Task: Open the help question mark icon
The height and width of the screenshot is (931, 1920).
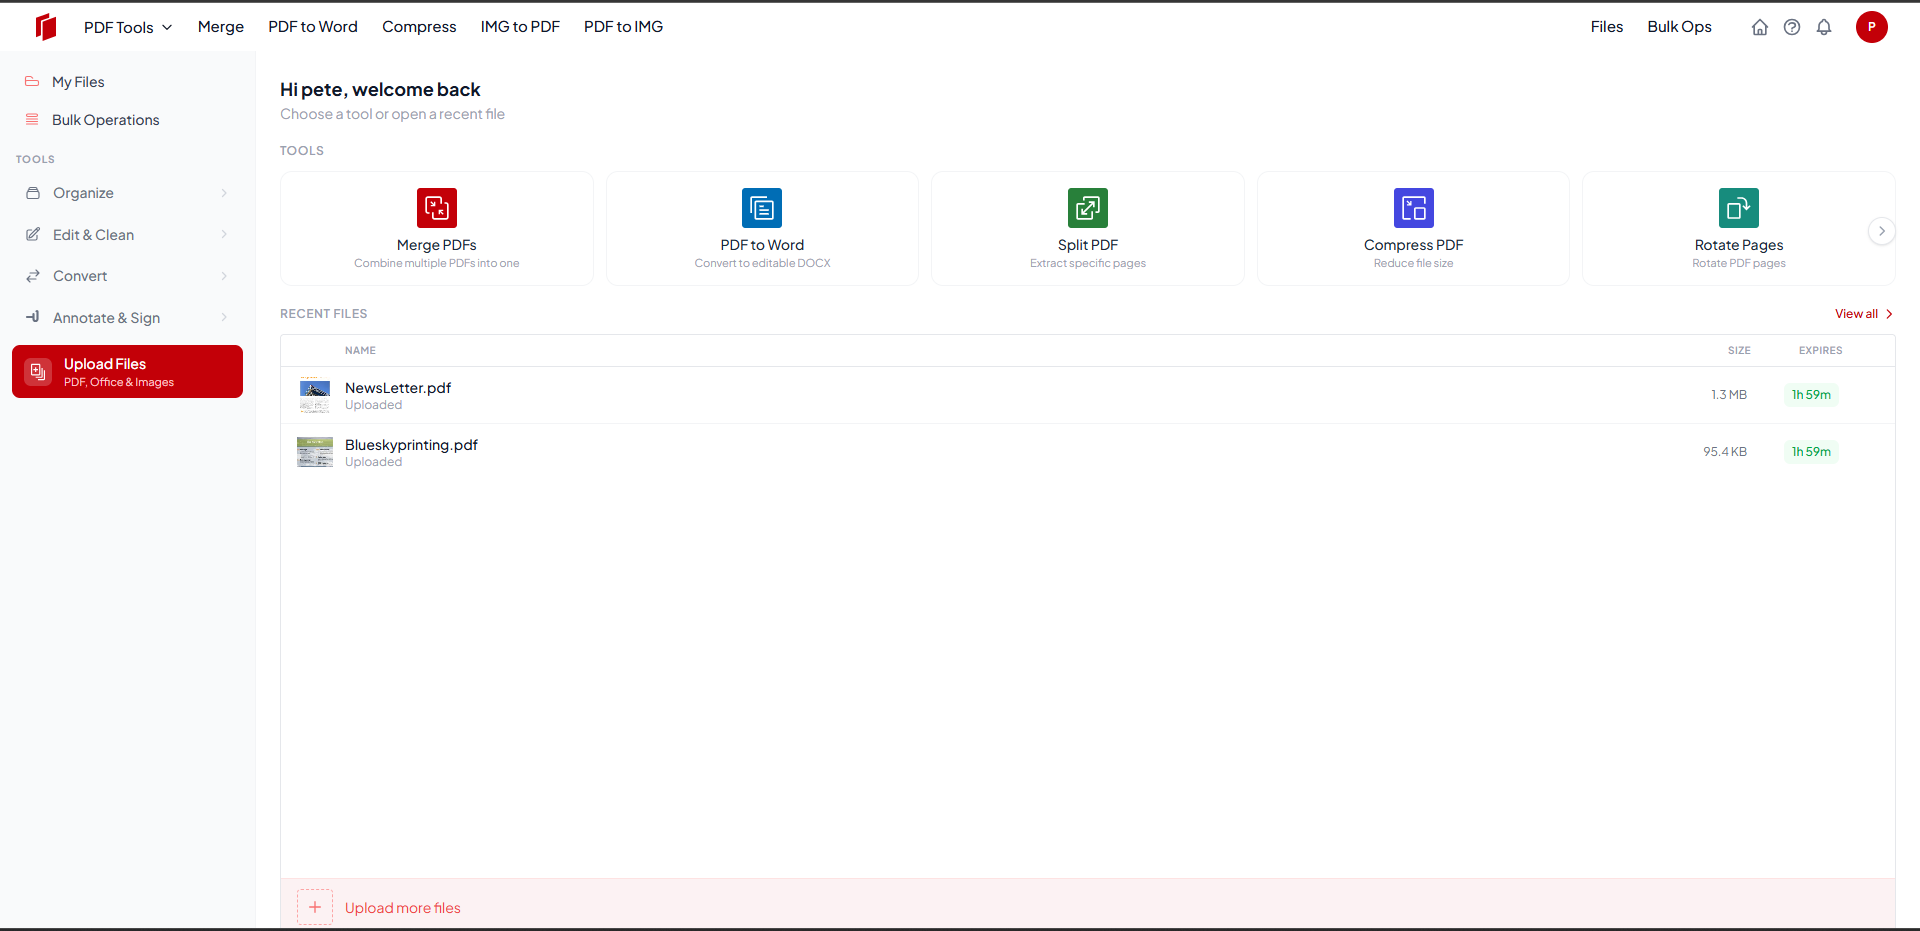Action: tap(1792, 27)
